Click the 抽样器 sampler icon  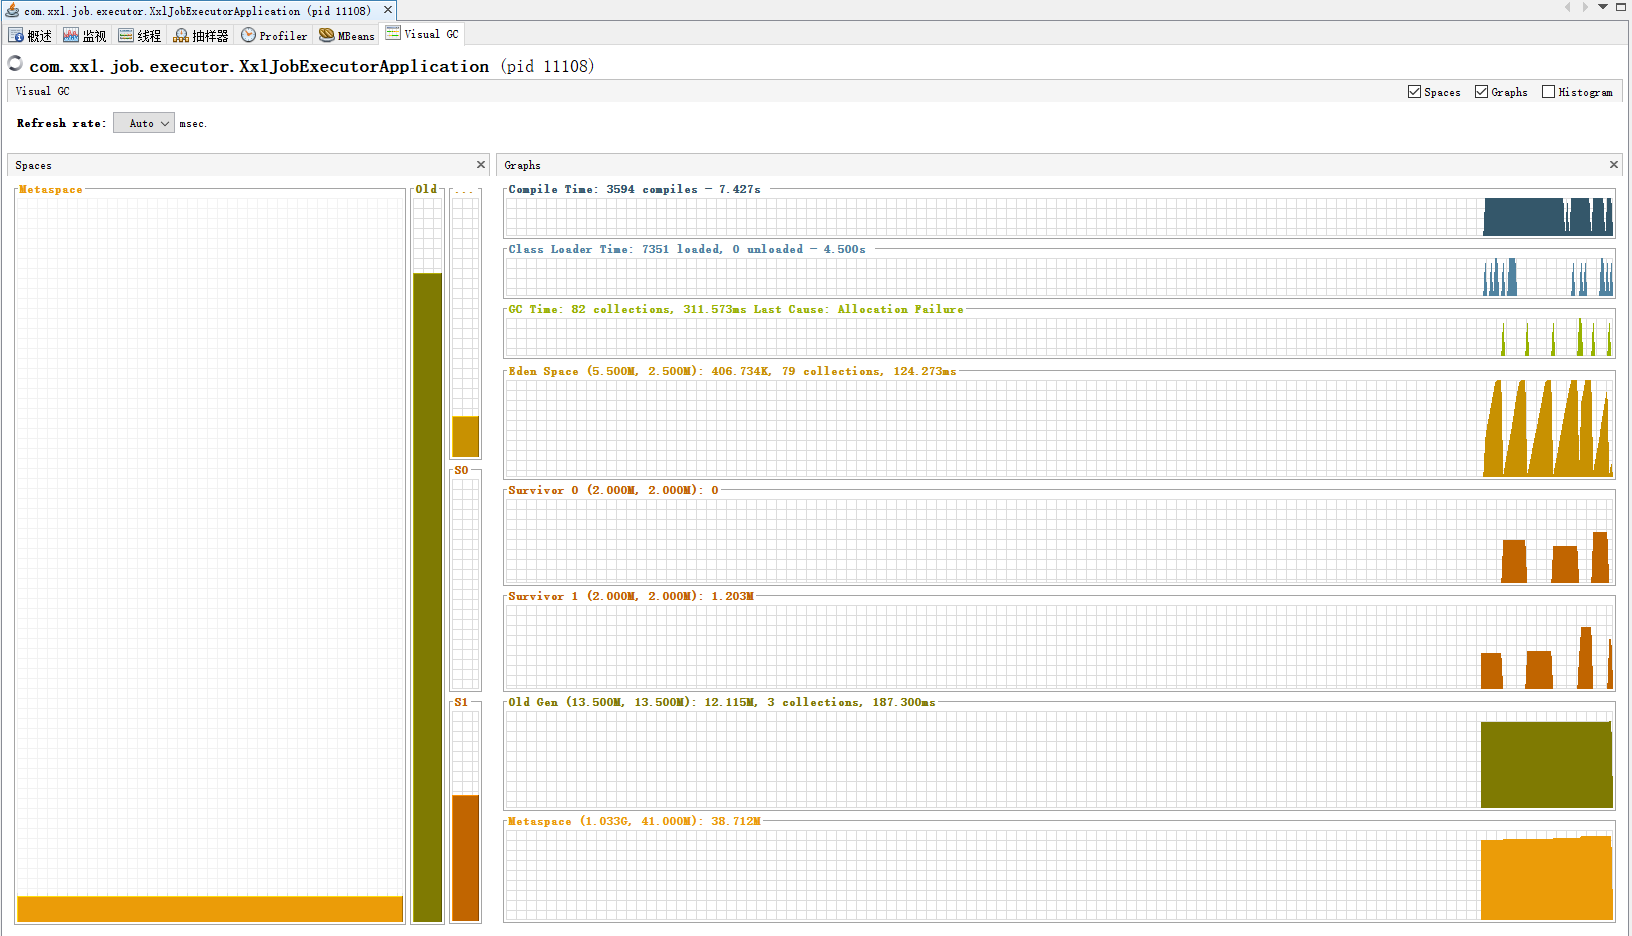[181, 35]
